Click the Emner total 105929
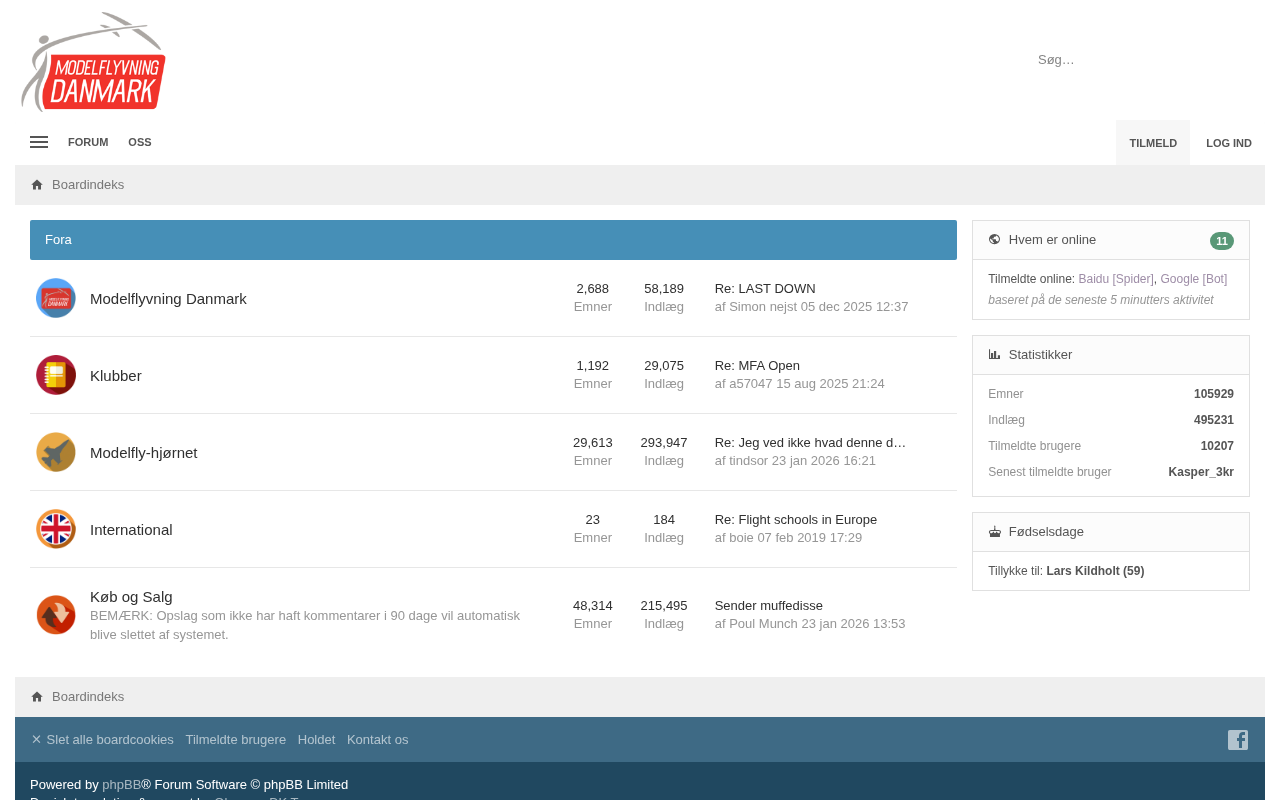Screen dimensions: 1280x800 click(x=1214, y=394)
